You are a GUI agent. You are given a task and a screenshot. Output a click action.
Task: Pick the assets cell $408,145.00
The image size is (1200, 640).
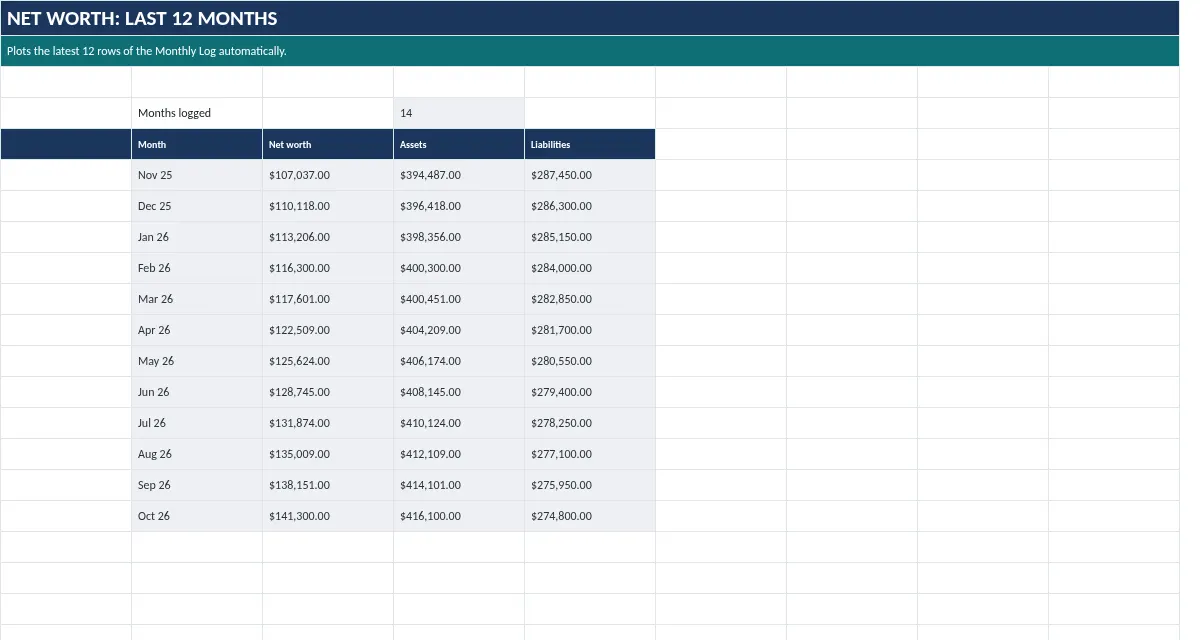point(459,392)
